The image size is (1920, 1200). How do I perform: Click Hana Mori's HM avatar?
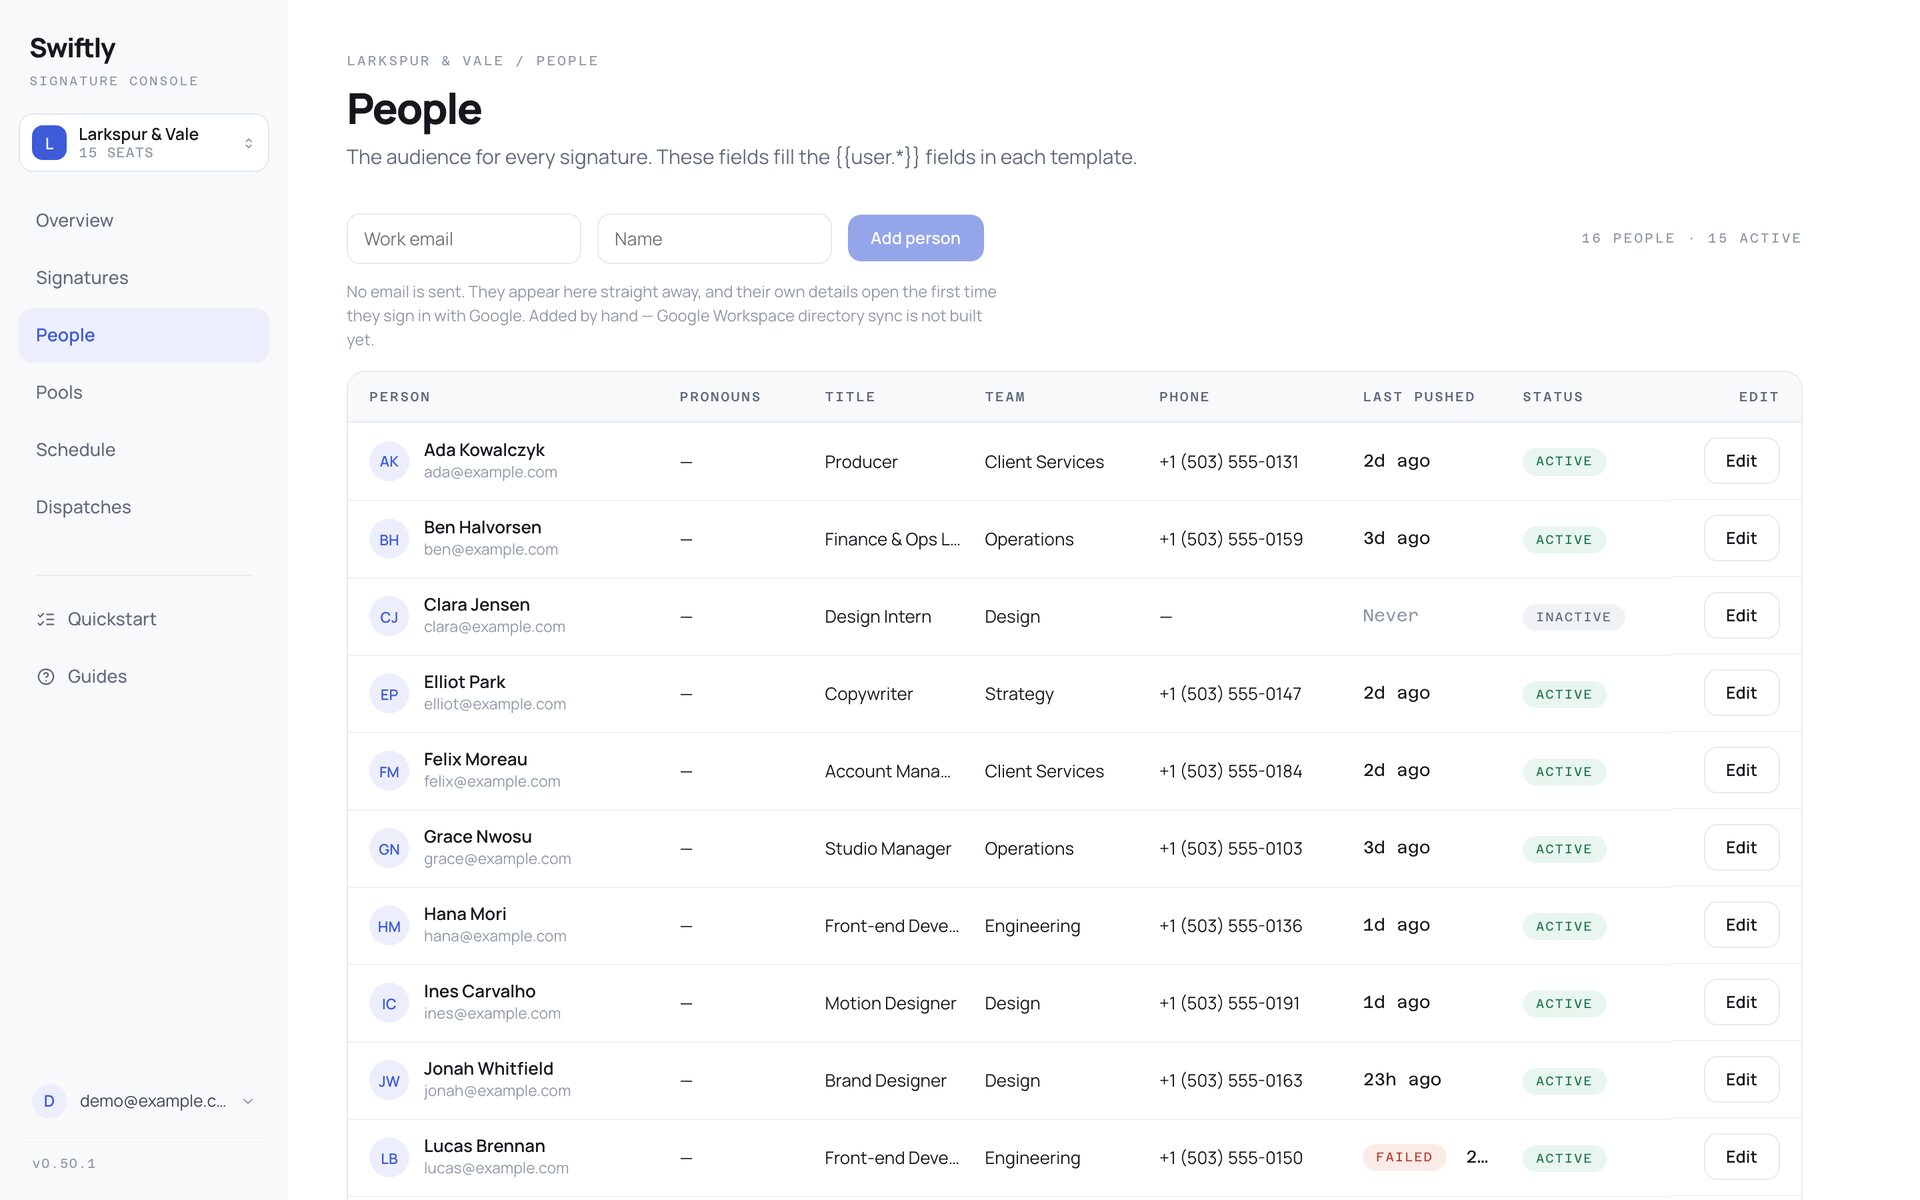pyautogui.click(x=389, y=927)
